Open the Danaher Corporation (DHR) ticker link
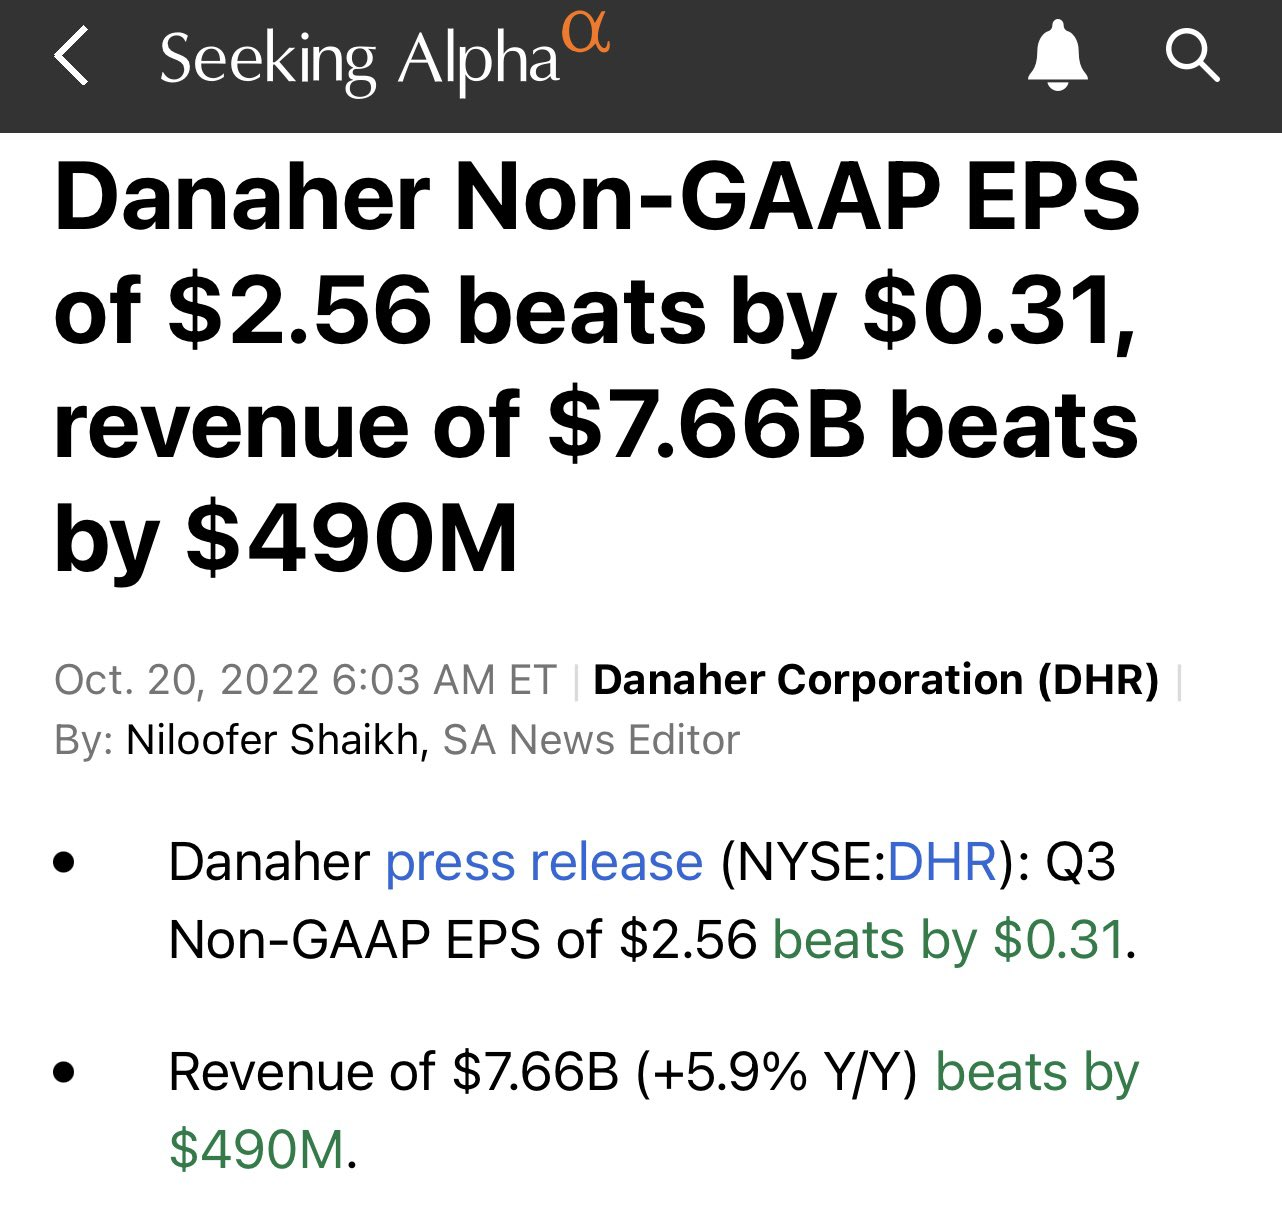1282x1214 pixels. click(876, 680)
